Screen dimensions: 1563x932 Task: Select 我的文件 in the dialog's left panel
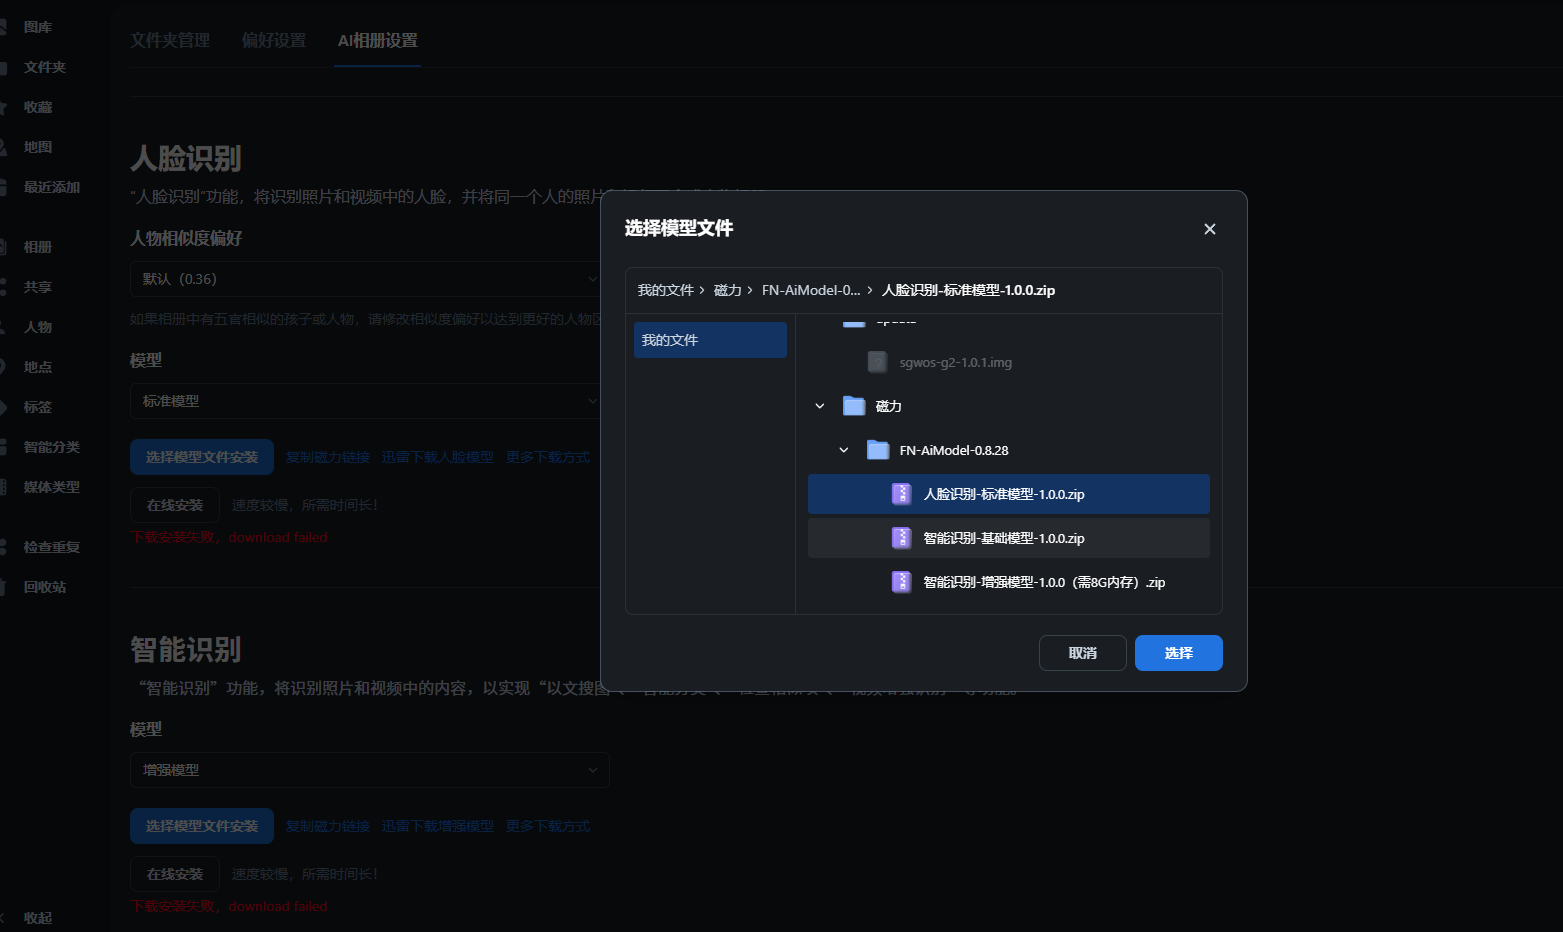pyautogui.click(x=710, y=340)
